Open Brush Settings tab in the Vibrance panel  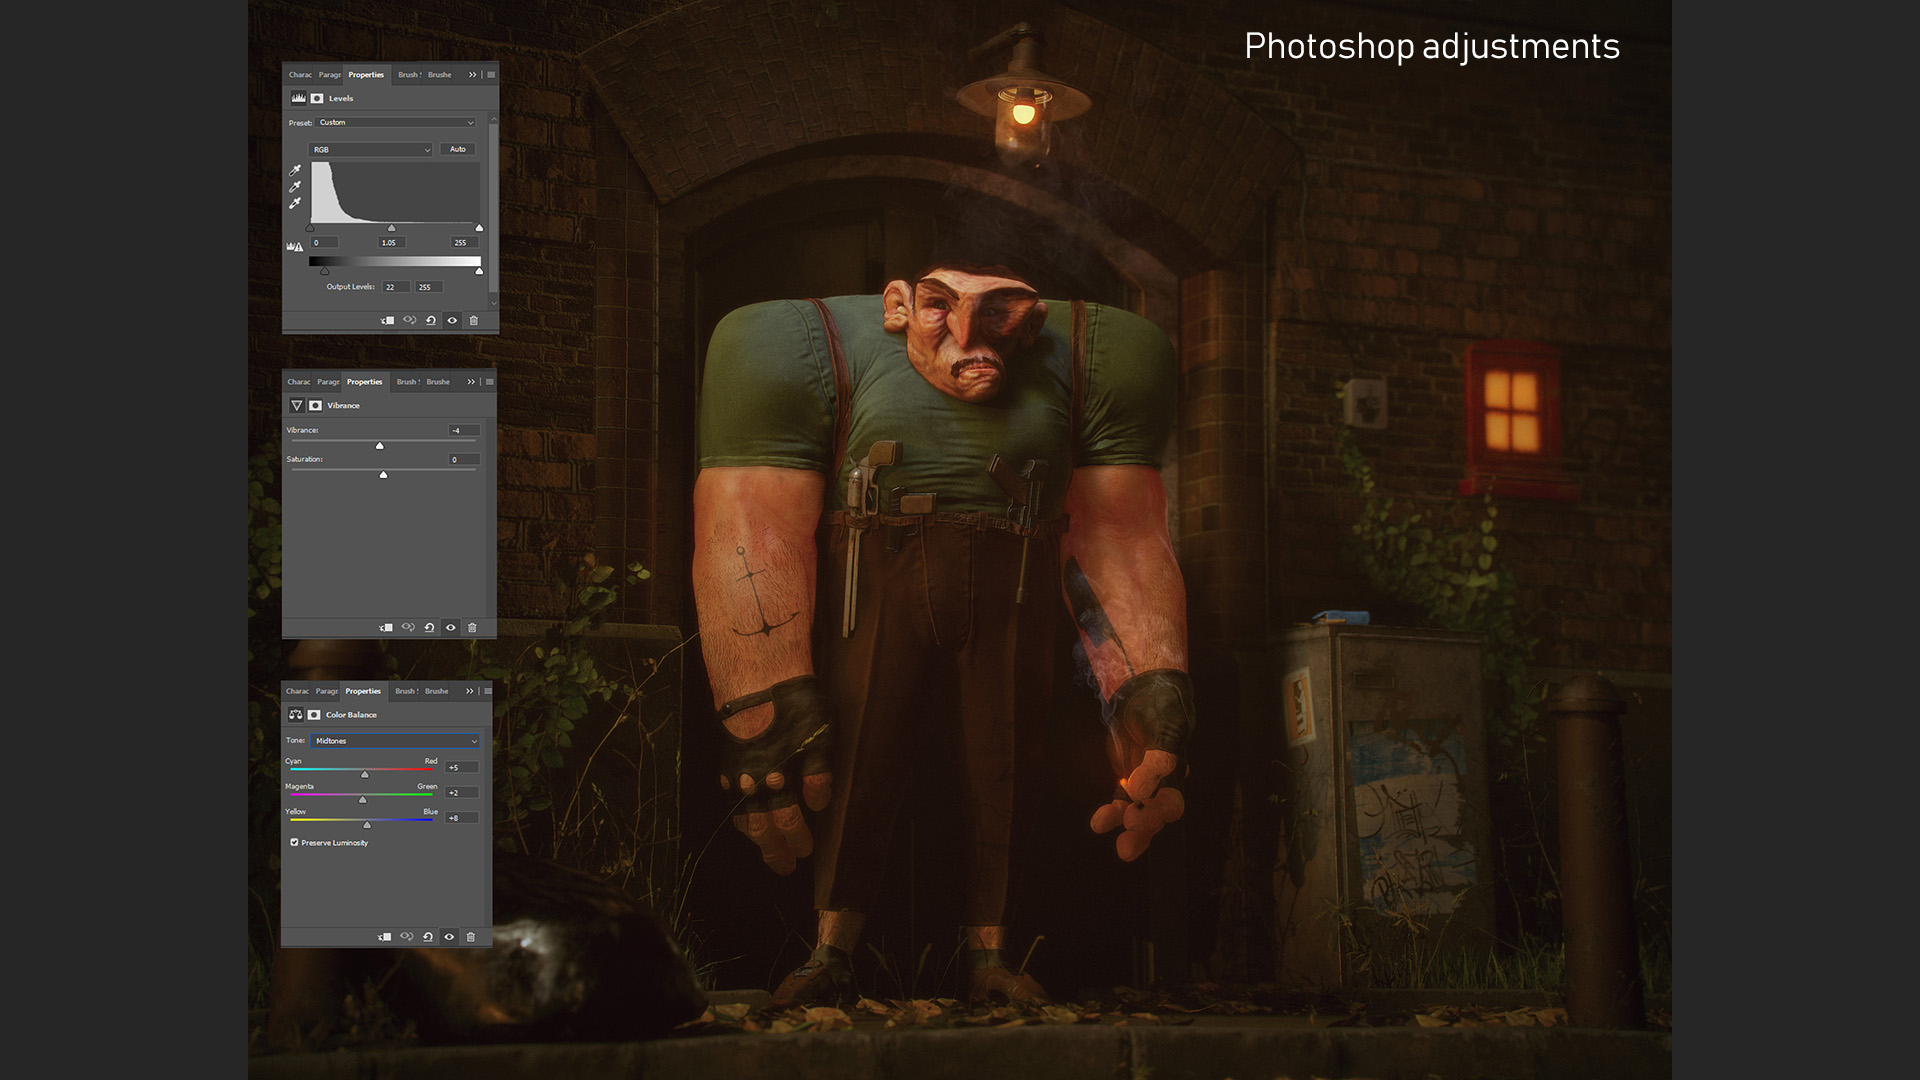pos(408,382)
